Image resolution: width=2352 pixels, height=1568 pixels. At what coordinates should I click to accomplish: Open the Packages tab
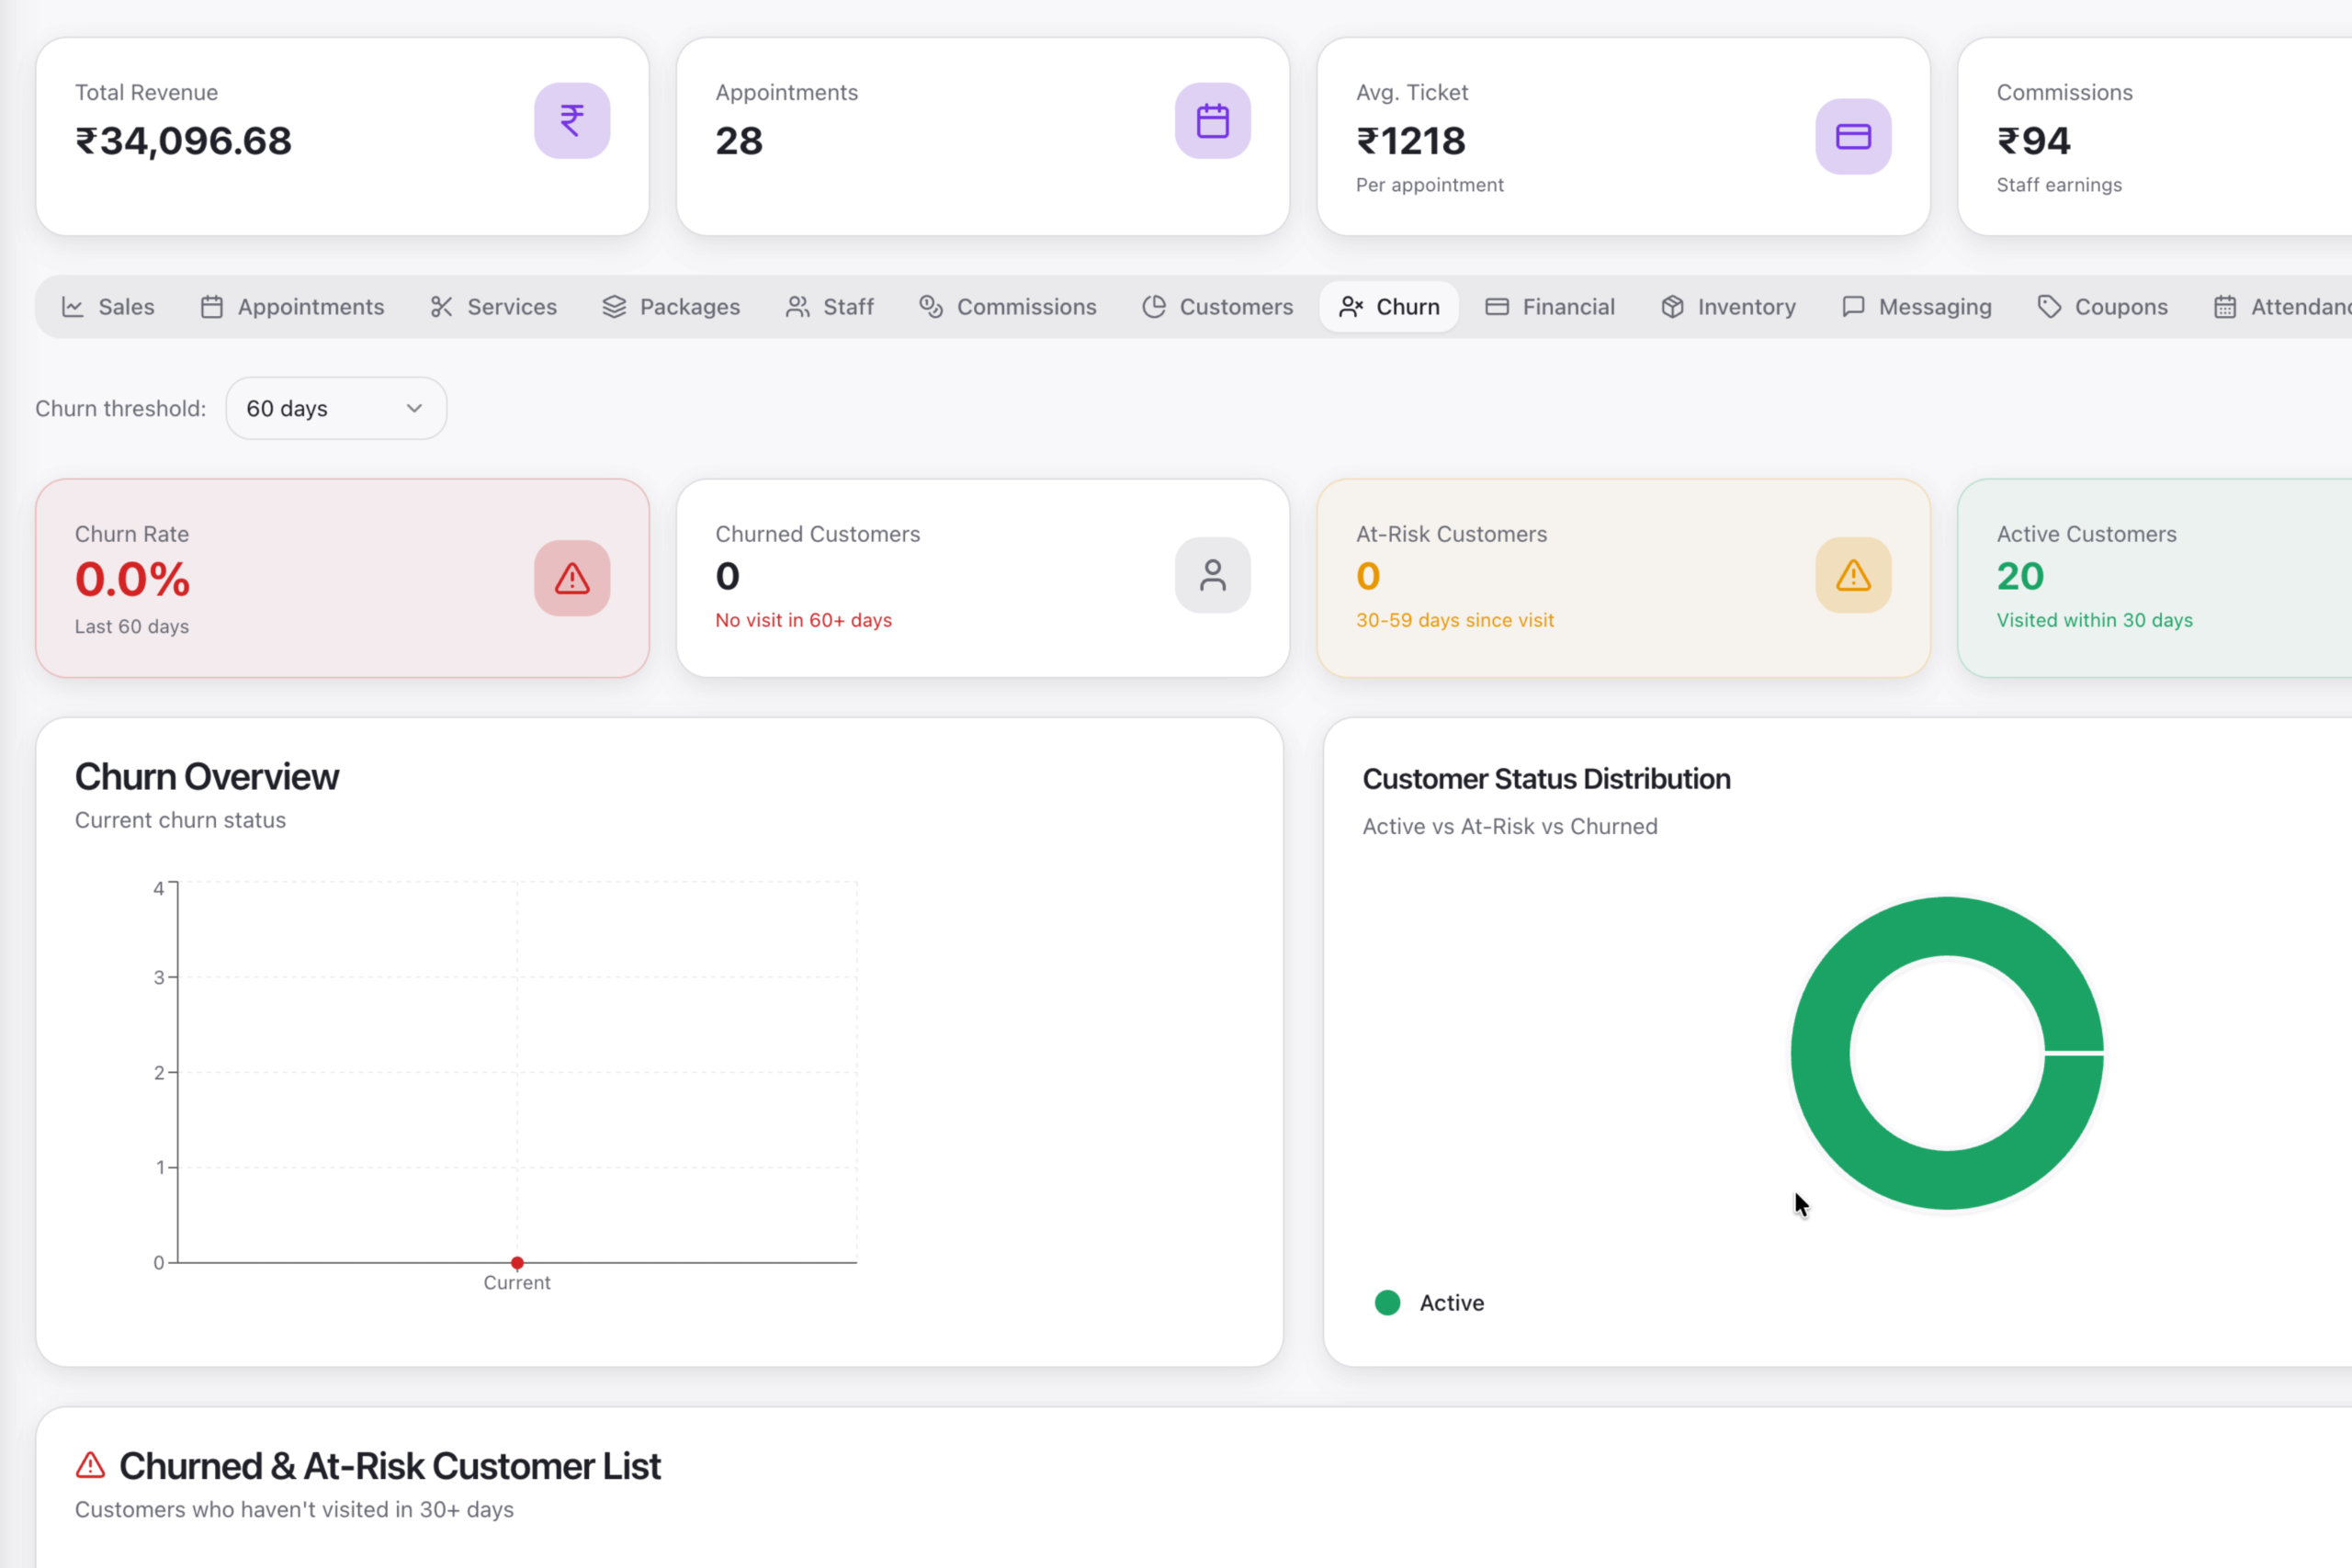(671, 307)
